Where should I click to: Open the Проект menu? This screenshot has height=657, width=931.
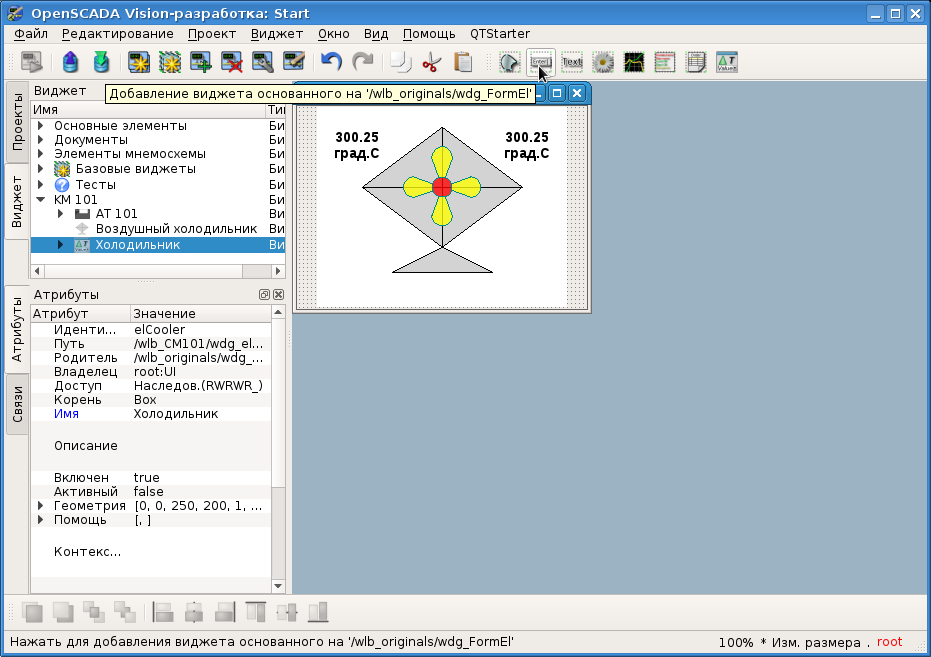pos(211,33)
